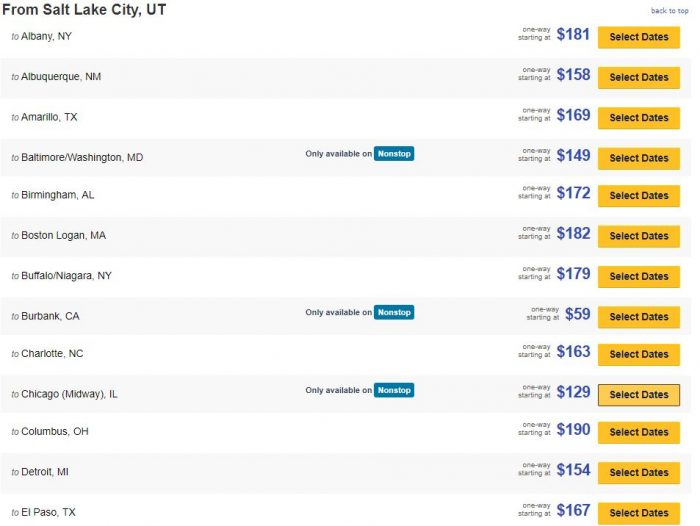This screenshot has width=700, height=526.
Task: Select Dates for Detroit, MI flight
Action: (638, 472)
